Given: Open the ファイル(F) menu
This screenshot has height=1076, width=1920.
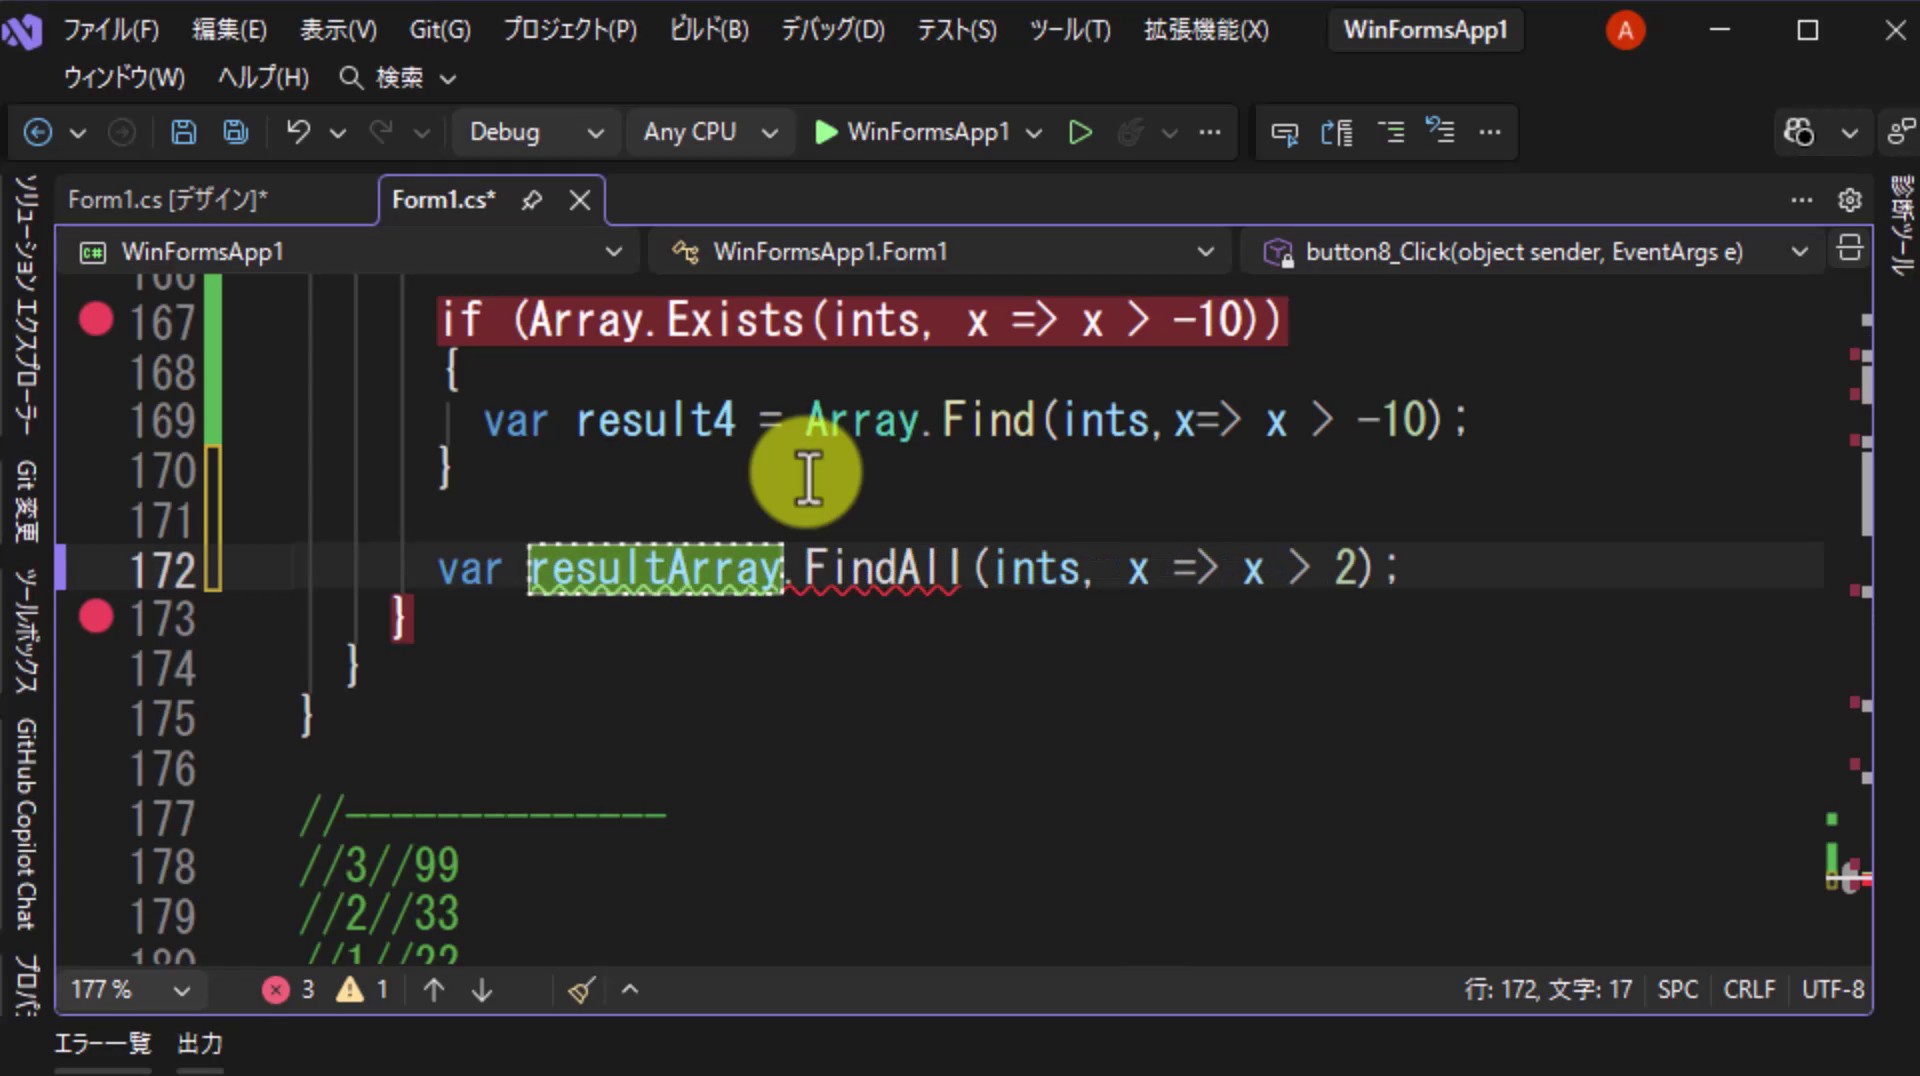Looking at the screenshot, I should point(111,30).
